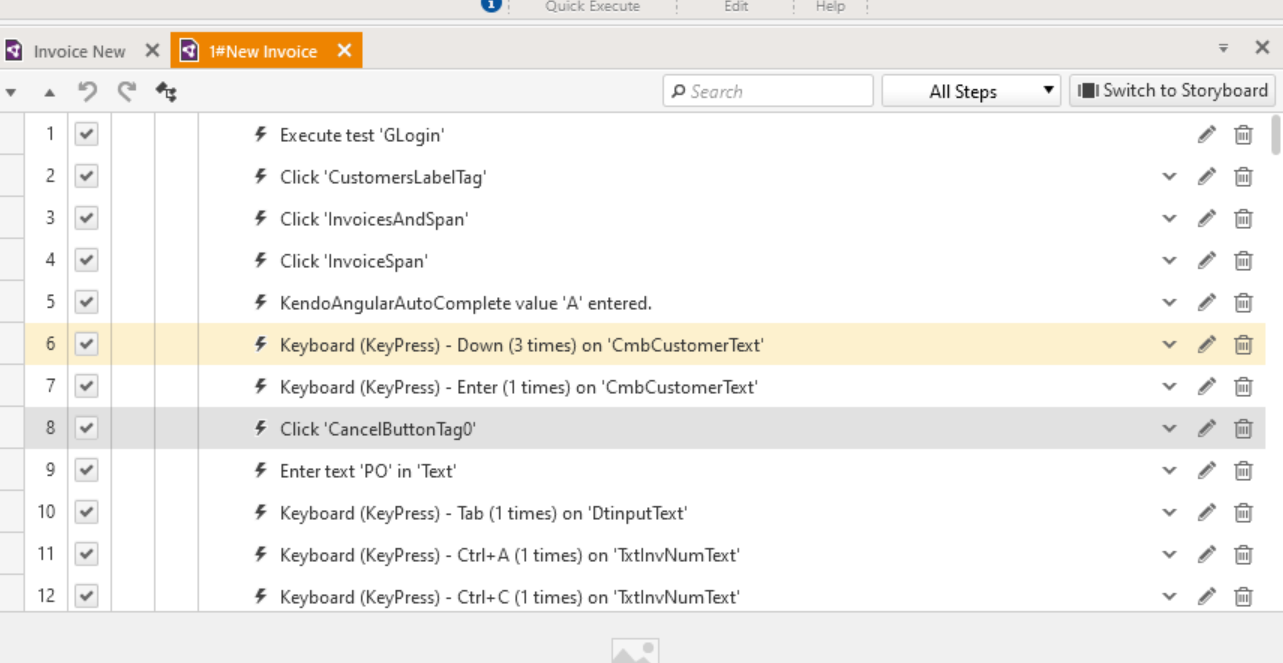This screenshot has height=663, width=1283.
Task: Close the '1#New Invoice' tab
Action: (344, 50)
